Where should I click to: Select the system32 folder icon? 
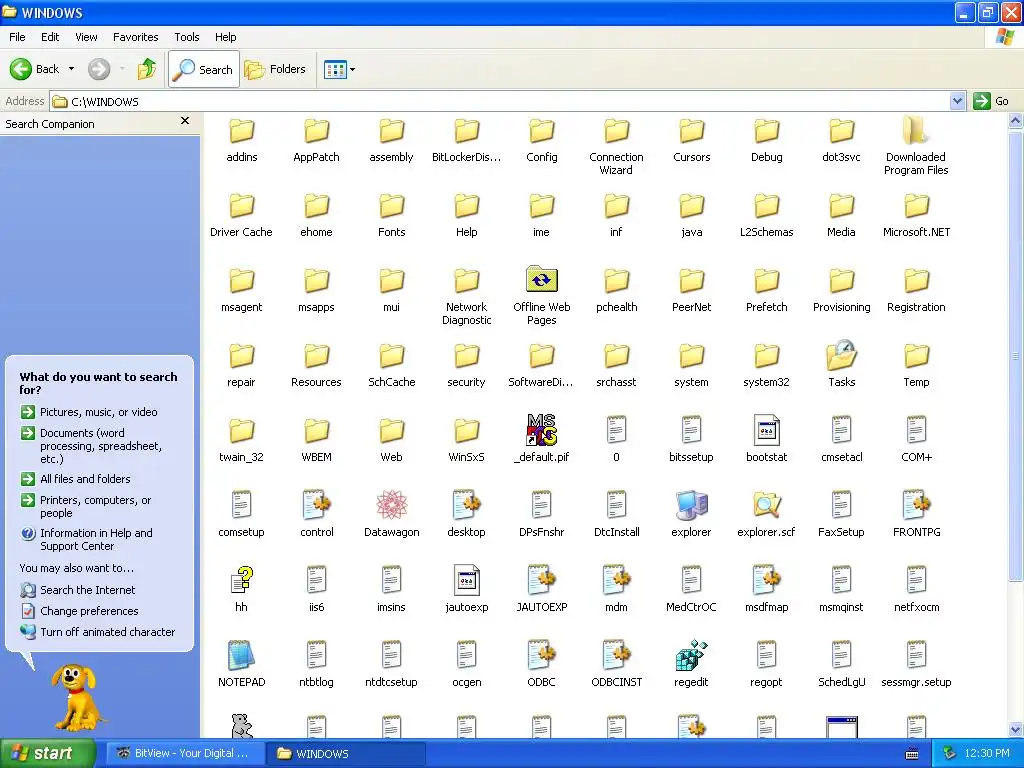click(x=766, y=356)
